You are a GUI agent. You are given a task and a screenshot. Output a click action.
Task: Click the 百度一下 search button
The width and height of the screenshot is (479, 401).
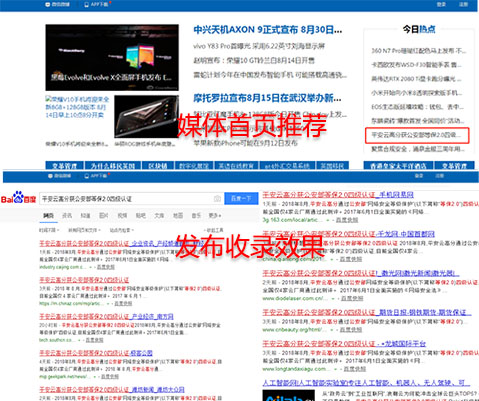click(241, 199)
